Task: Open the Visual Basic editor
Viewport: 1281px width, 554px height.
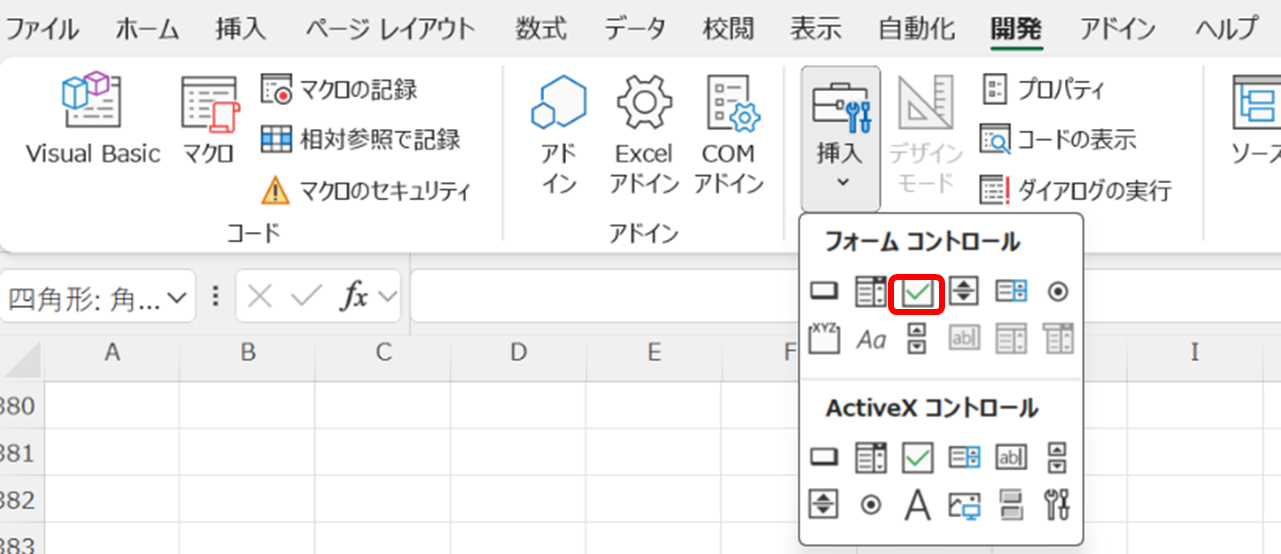Action: (92, 119)
